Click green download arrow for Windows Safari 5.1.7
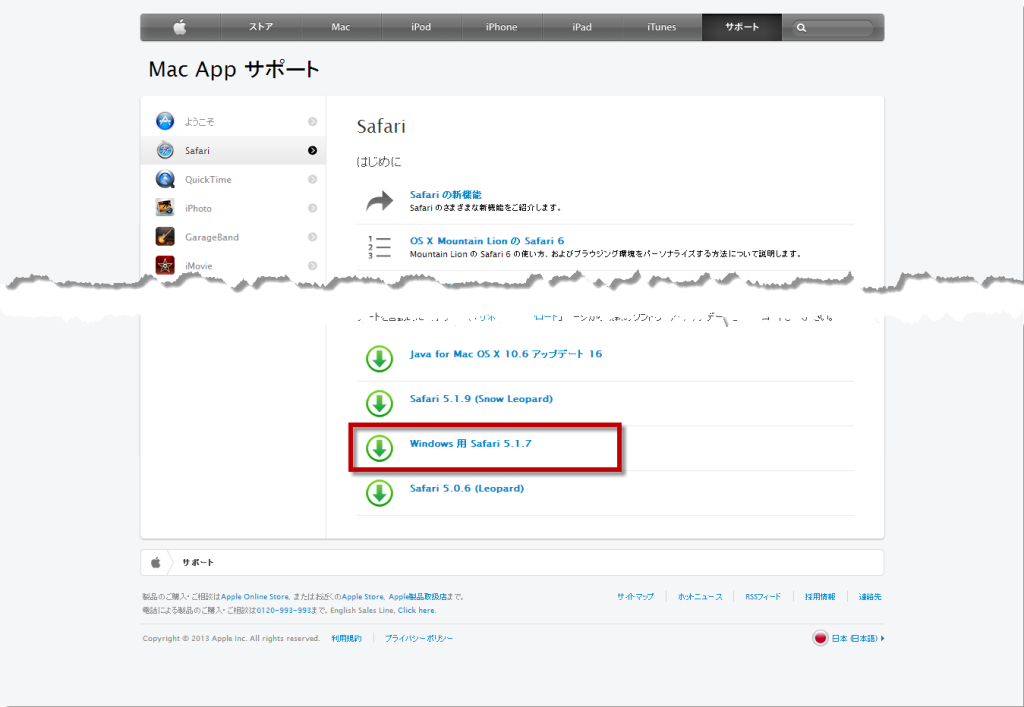The width and height of the screenshot is (1024, 707). (x=379, y=448)
